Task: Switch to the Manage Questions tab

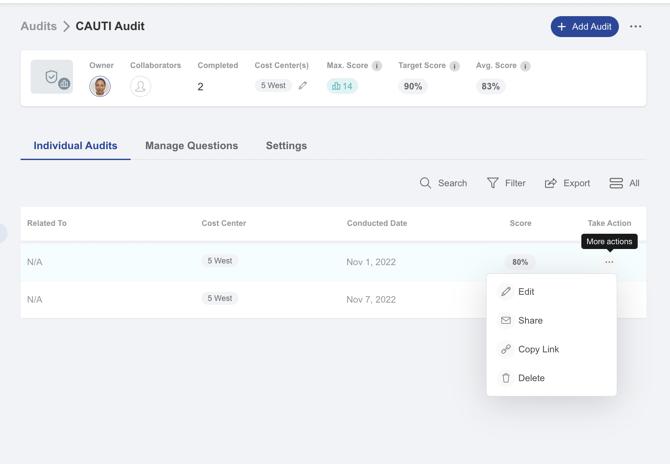Action: point(191,146)
